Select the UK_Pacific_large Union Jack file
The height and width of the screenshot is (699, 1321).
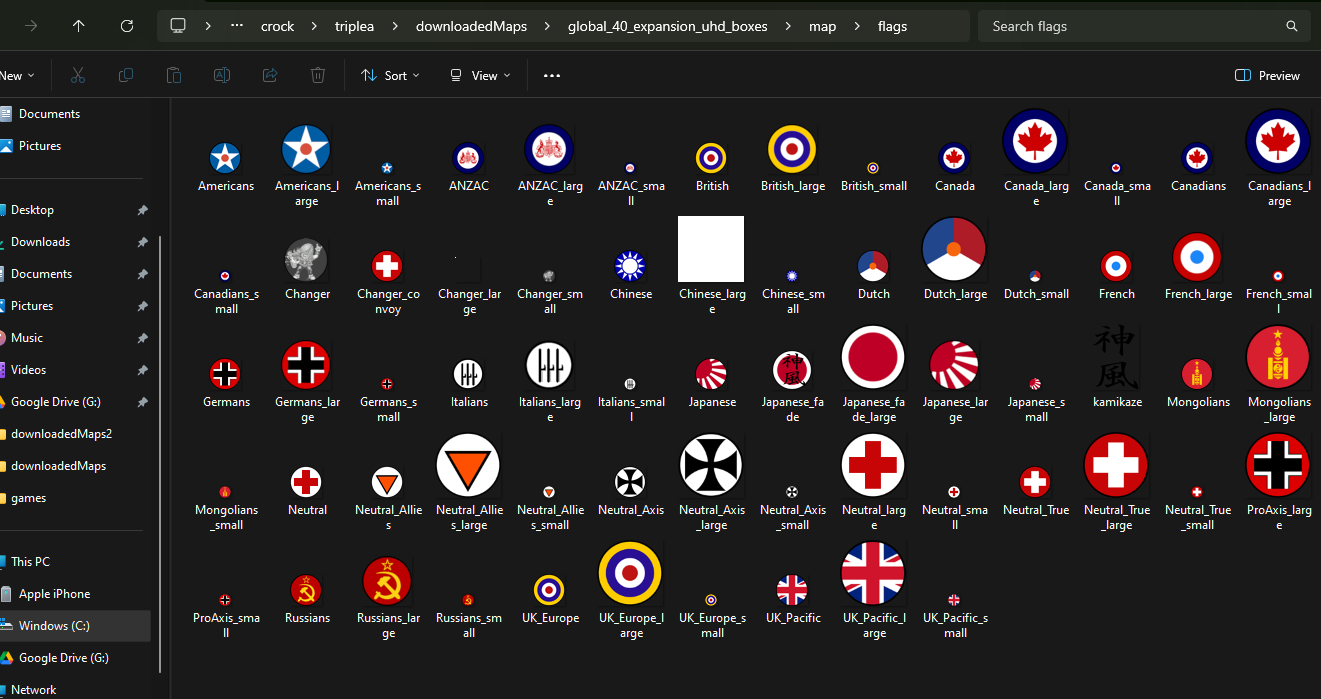click(873, 573)
